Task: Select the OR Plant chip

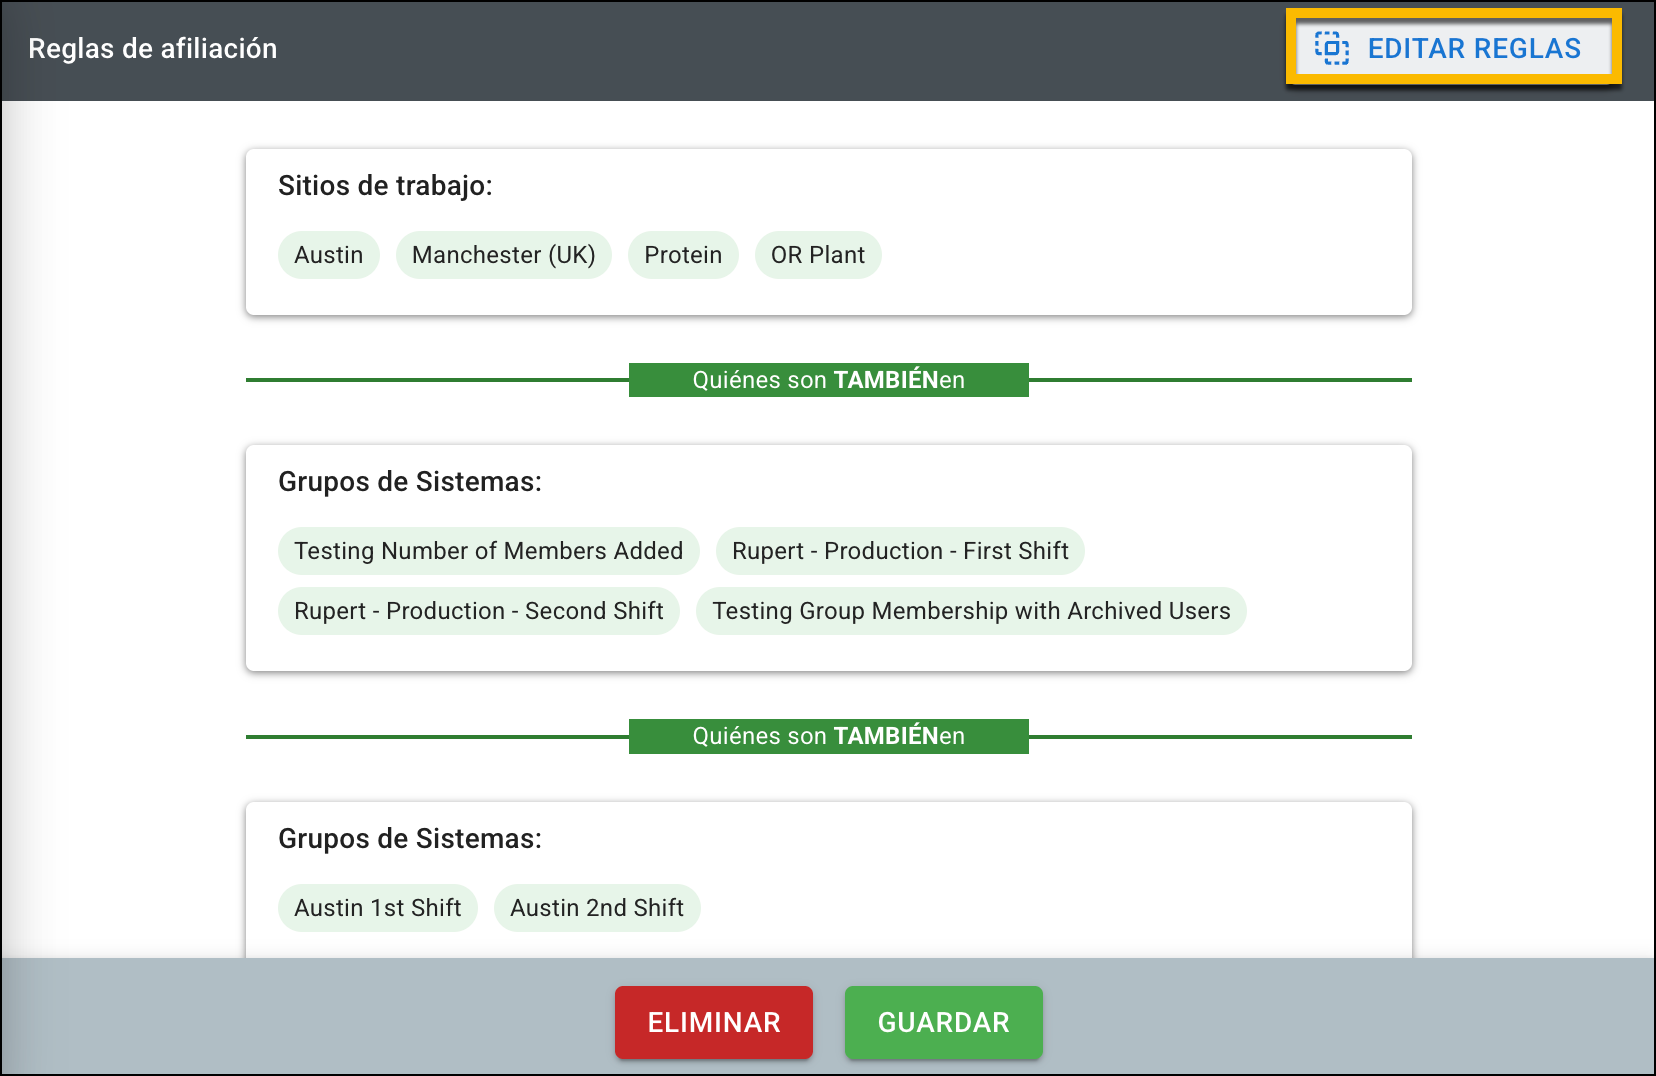Action: point(818,255)
